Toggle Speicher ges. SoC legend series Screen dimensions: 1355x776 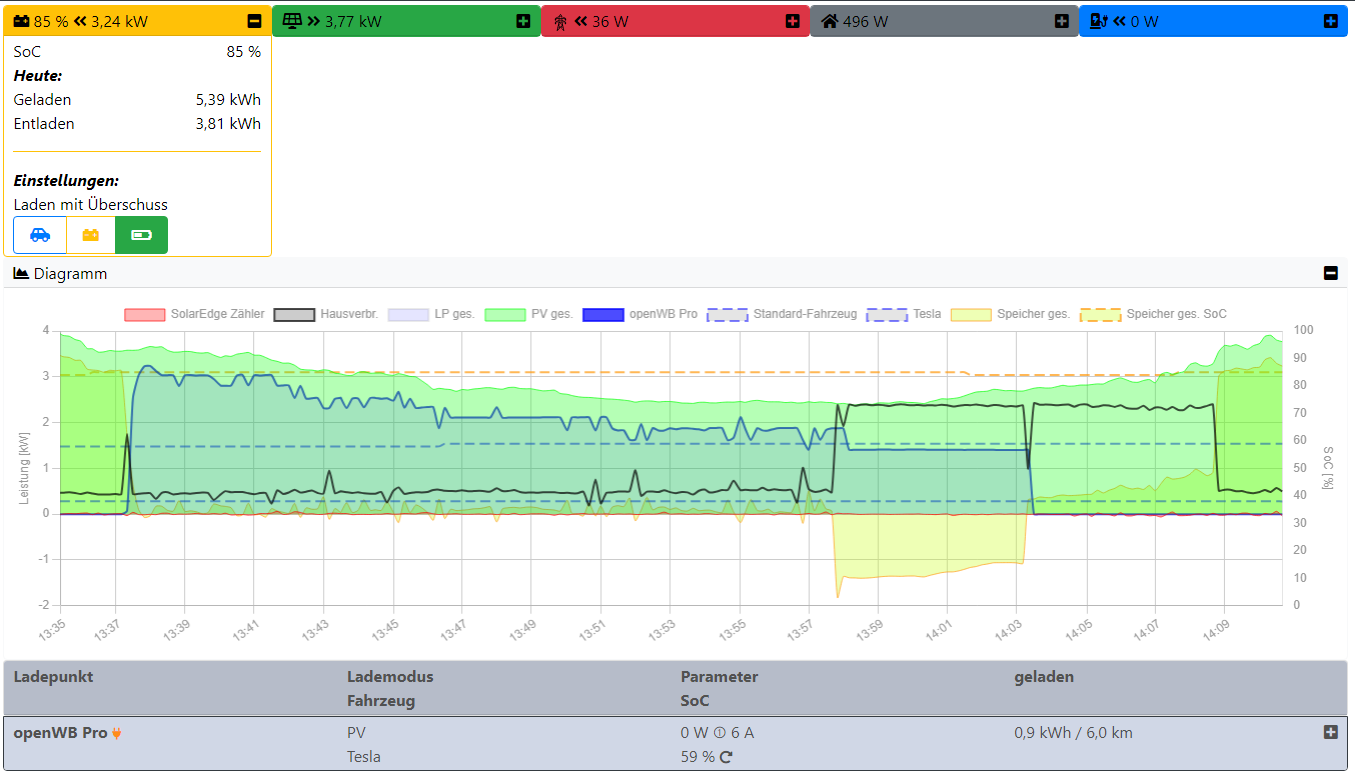tap(1153, 314)
